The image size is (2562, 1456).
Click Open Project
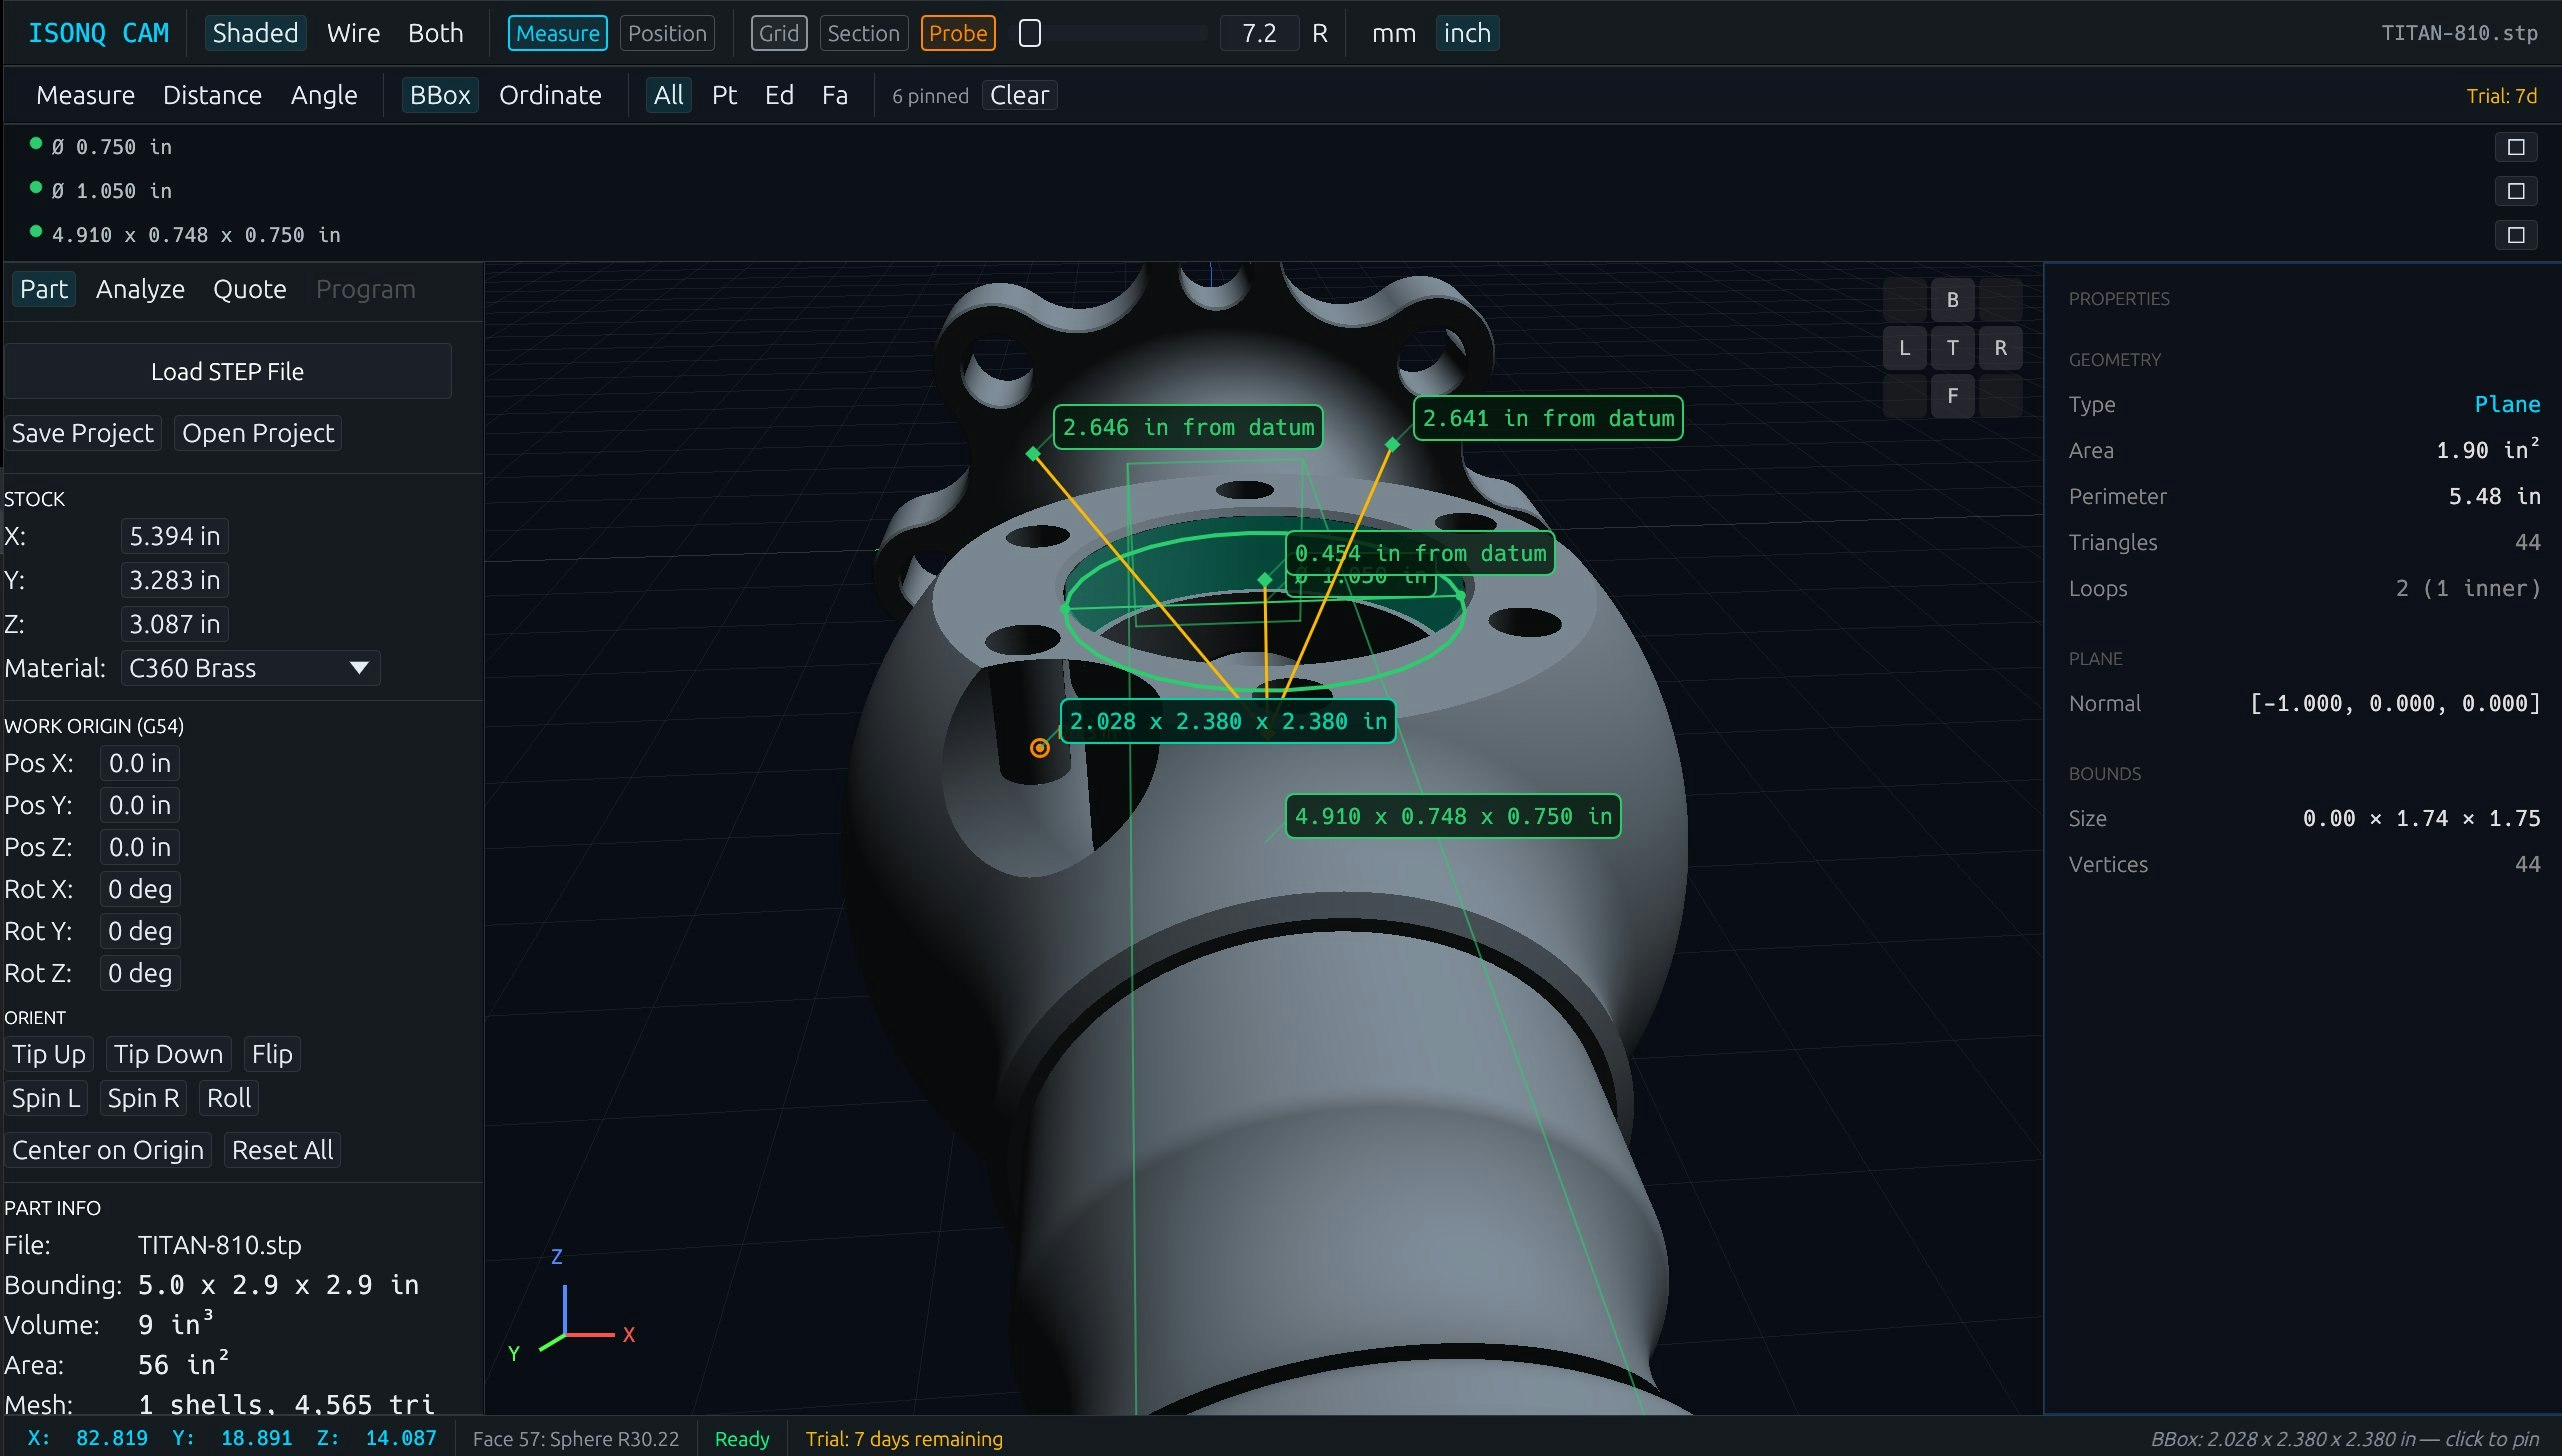point(257,433)
